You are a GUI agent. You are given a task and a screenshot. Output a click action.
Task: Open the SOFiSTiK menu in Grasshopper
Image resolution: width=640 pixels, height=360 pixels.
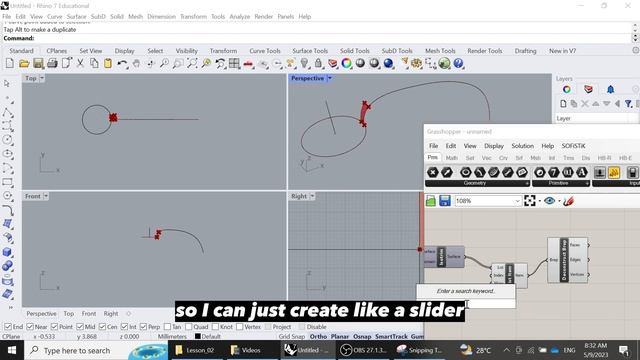click(573, 146)
